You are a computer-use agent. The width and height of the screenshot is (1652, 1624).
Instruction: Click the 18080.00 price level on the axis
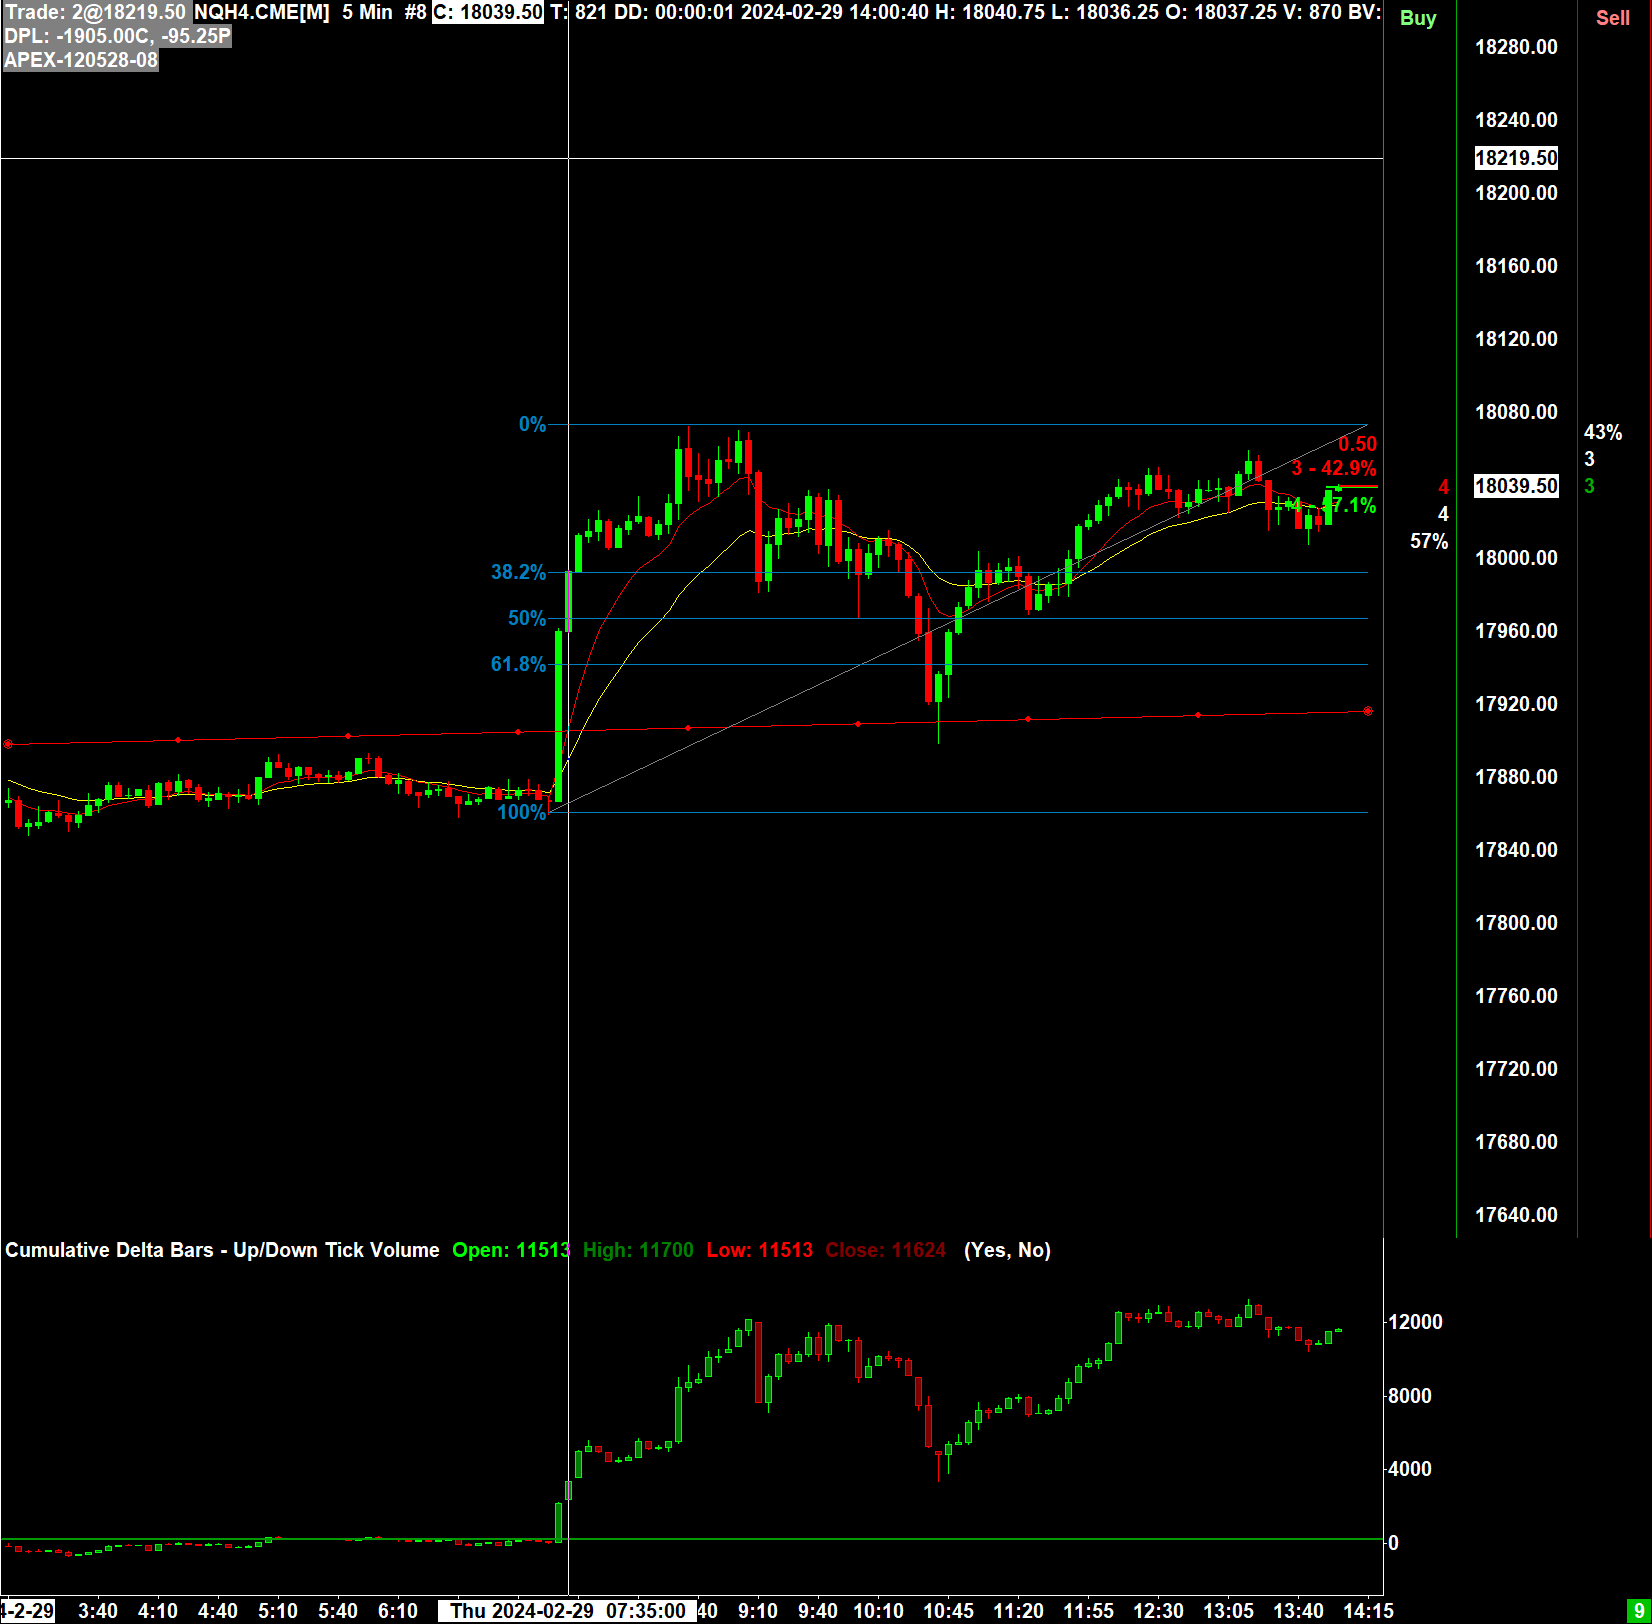[x=1516, y=412]
